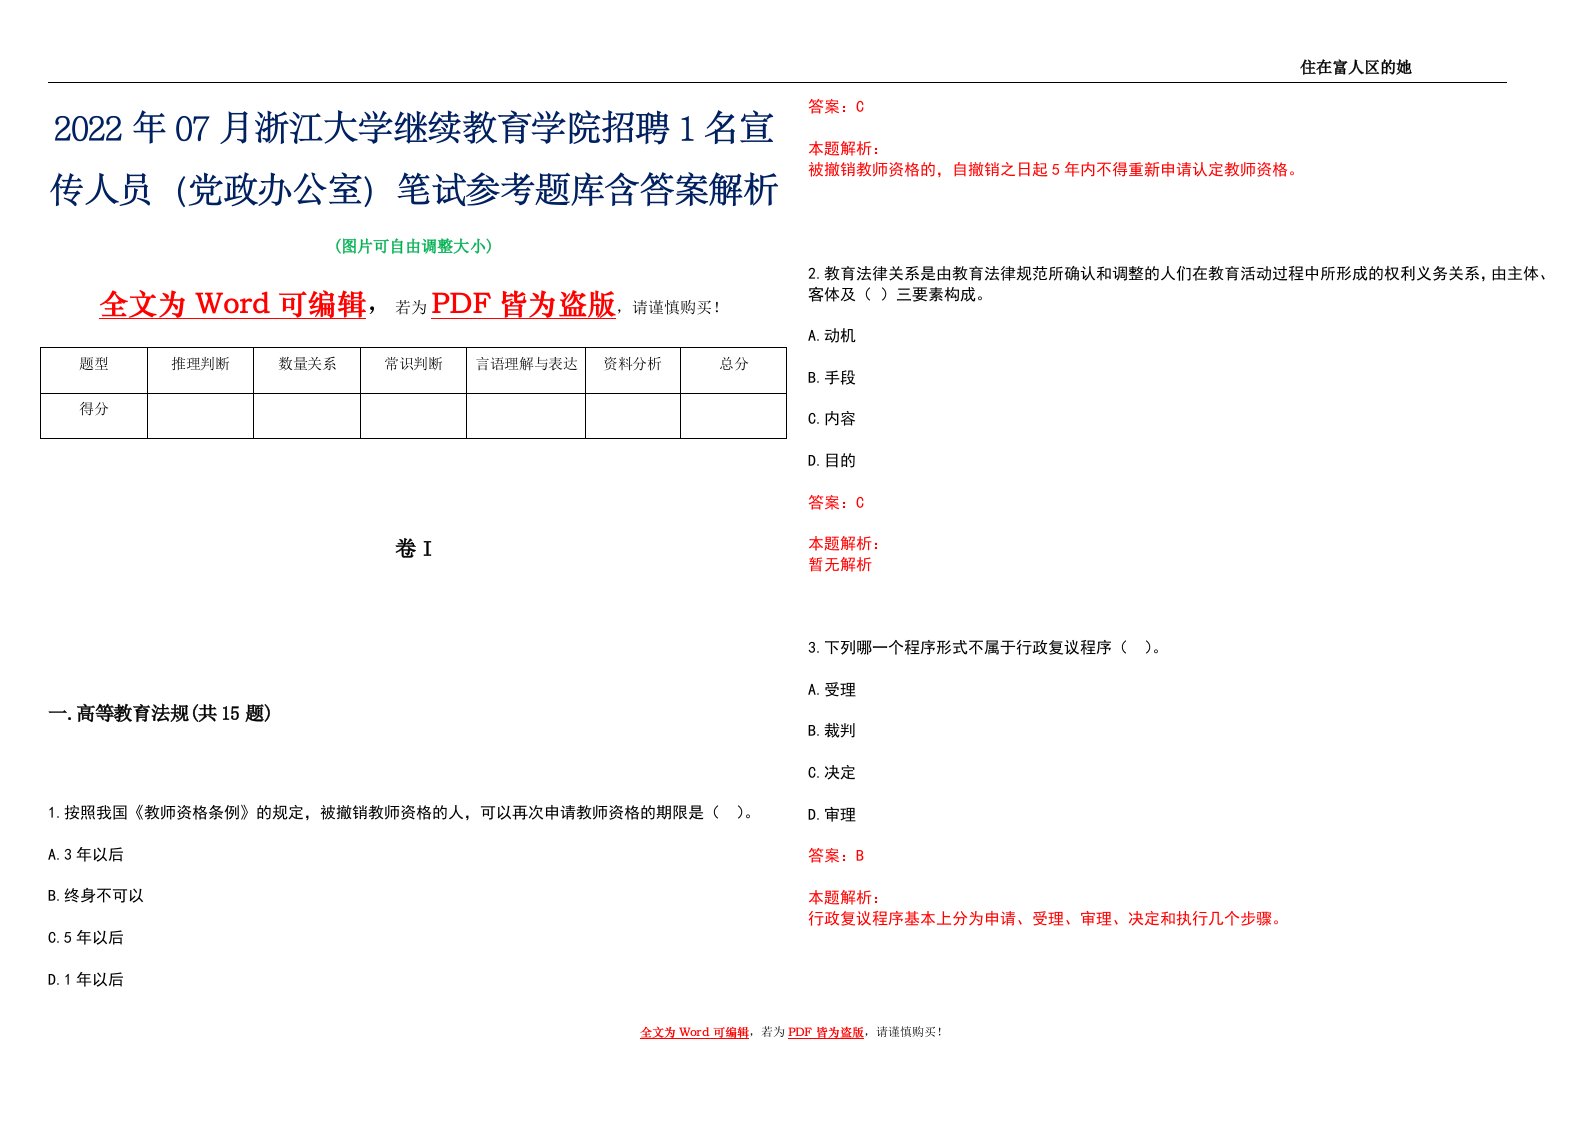Click title line containing 党政办公室
The image size is (1587, 1122).
tap(414, 189)
